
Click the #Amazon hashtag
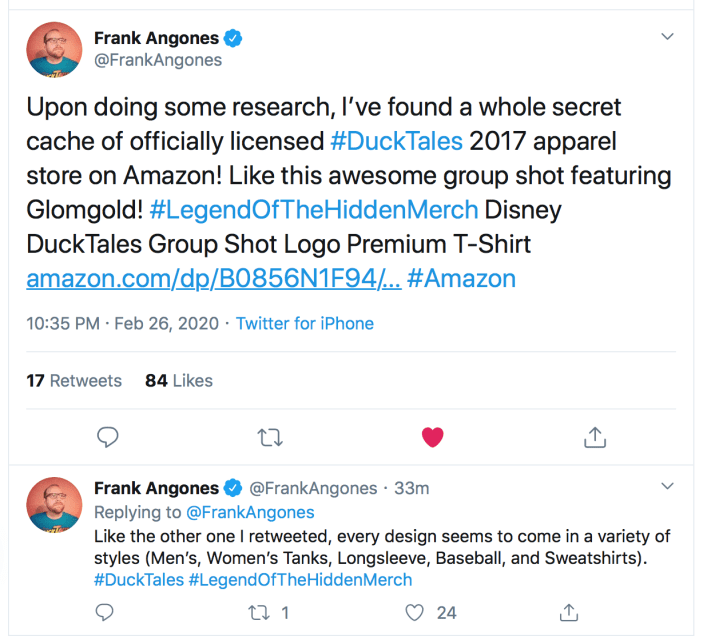461,279
